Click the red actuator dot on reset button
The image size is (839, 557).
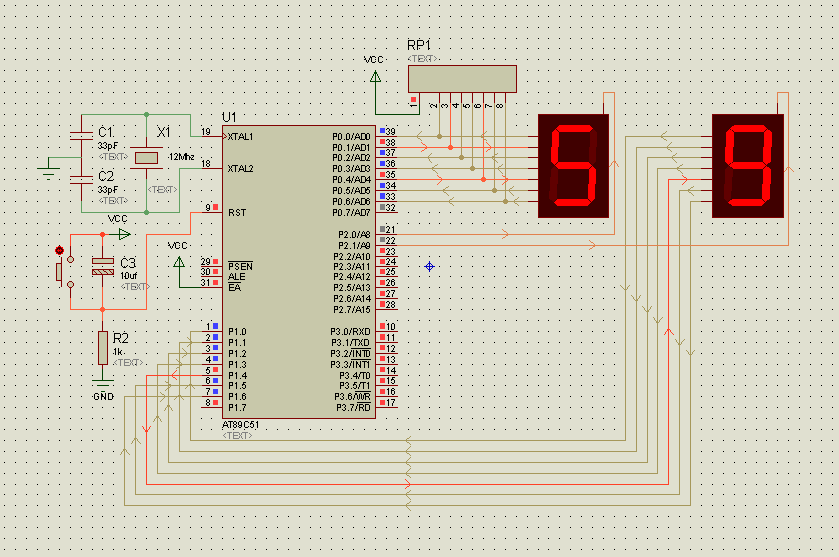[59, 250]
